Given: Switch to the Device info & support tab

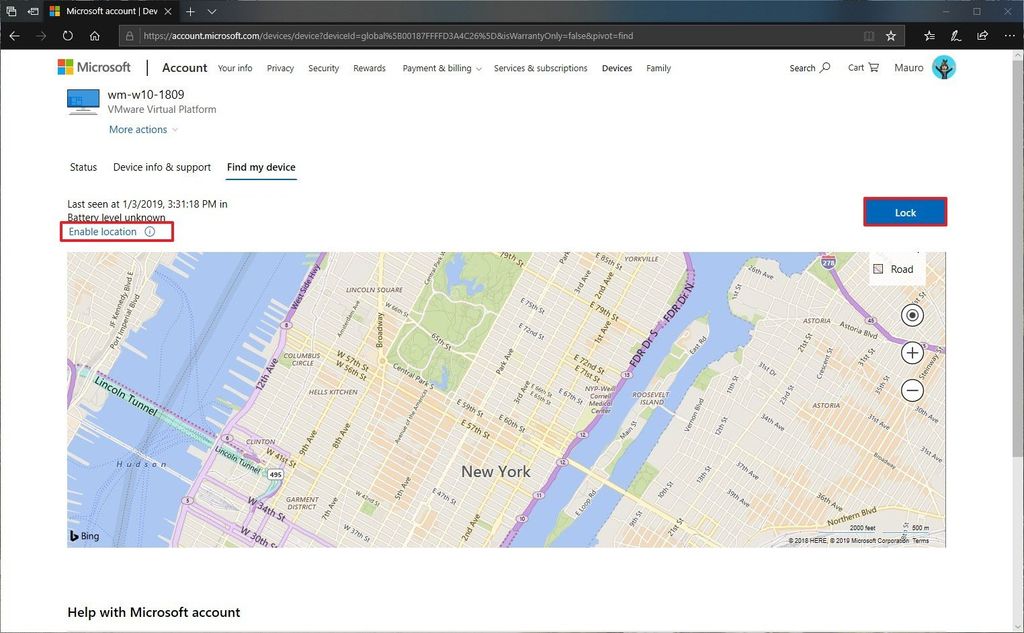Looking at the screenshot, I should (x=161, y=167).
